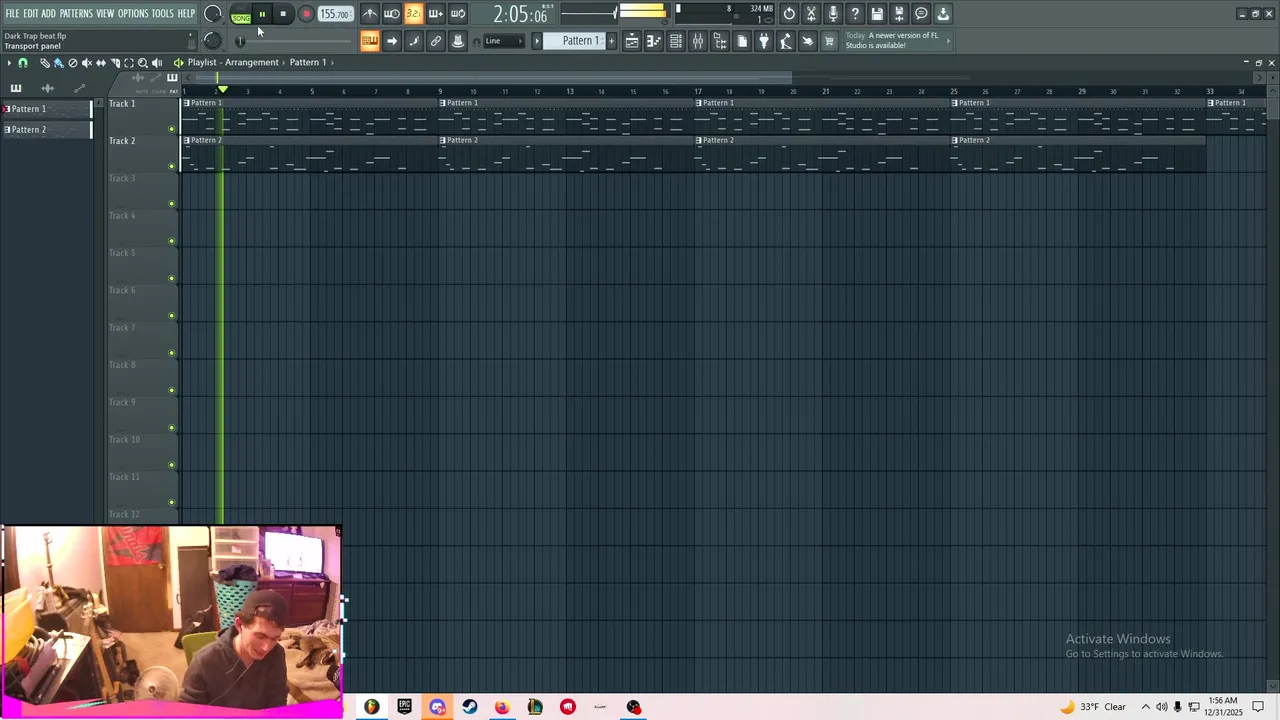Toggle blend recording overdub icon
The height and width of the screenshot is (720, 1280).
pos(435,14)
